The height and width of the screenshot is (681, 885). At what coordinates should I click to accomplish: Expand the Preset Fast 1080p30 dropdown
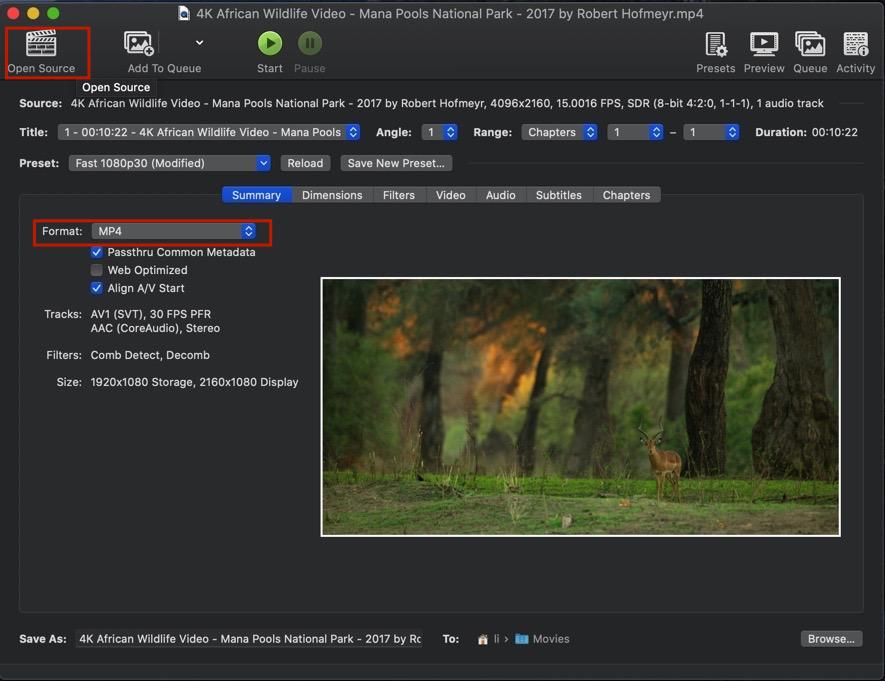click(169, 163)
